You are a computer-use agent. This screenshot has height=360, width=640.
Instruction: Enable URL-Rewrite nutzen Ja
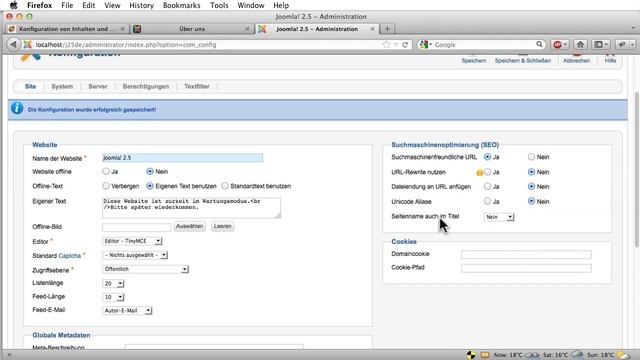(x=487, y=172)
